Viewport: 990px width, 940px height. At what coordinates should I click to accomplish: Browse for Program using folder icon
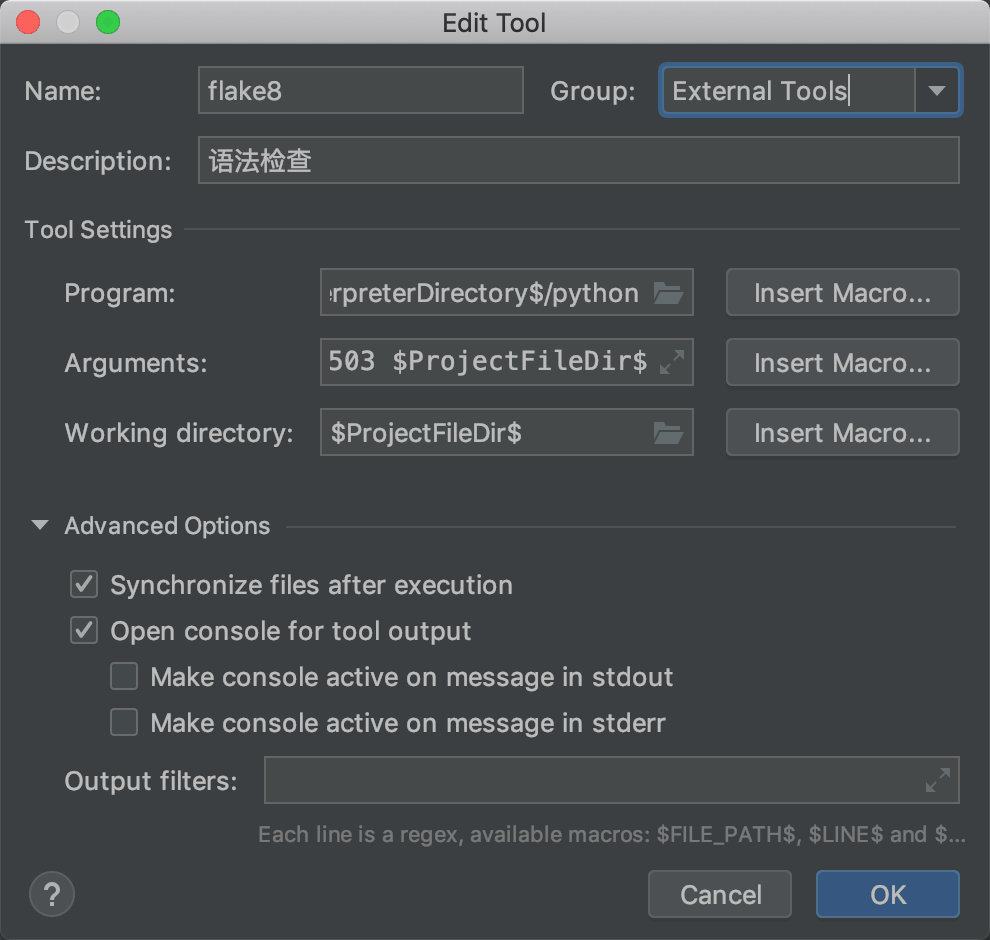[668, 293]
